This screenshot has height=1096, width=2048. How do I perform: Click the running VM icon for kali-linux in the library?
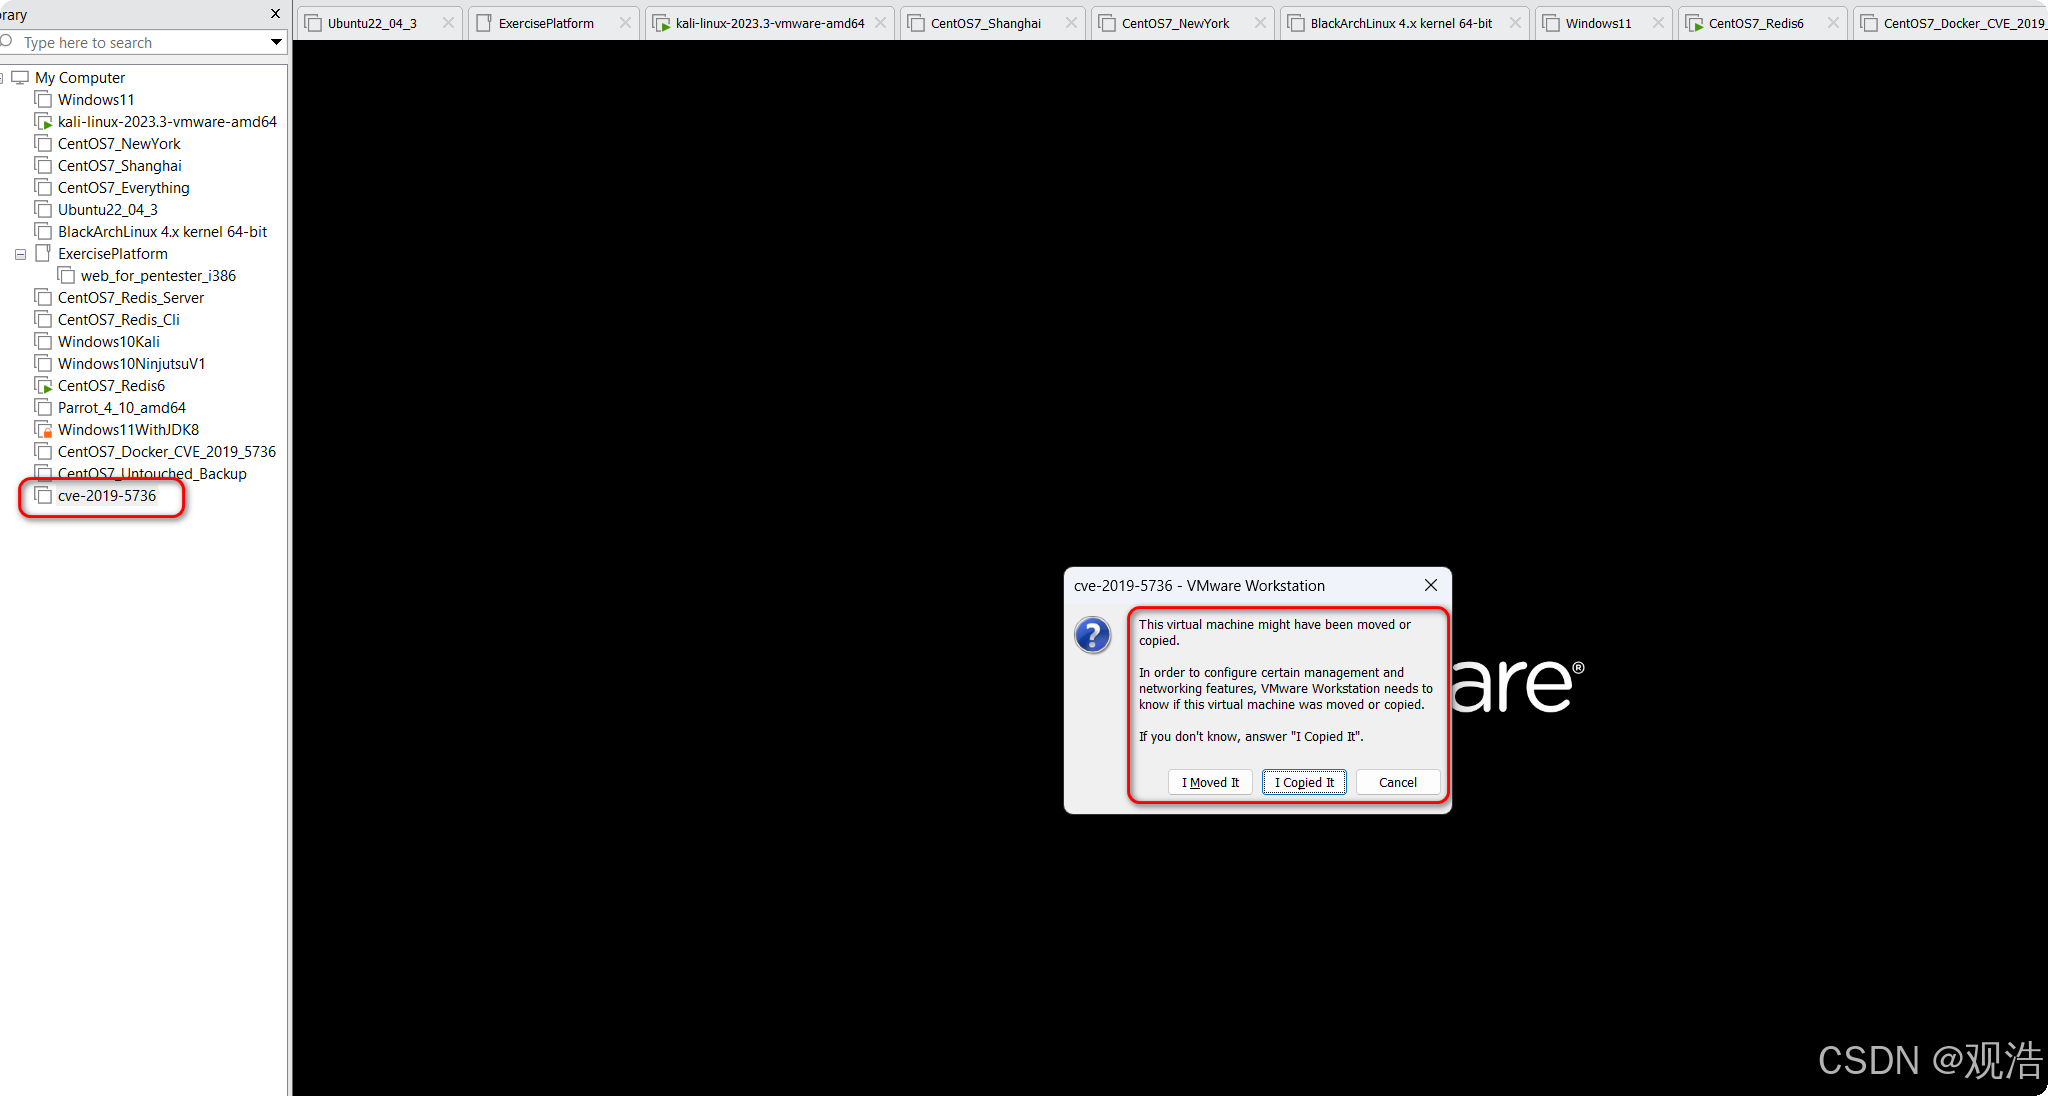click(43, 121)
